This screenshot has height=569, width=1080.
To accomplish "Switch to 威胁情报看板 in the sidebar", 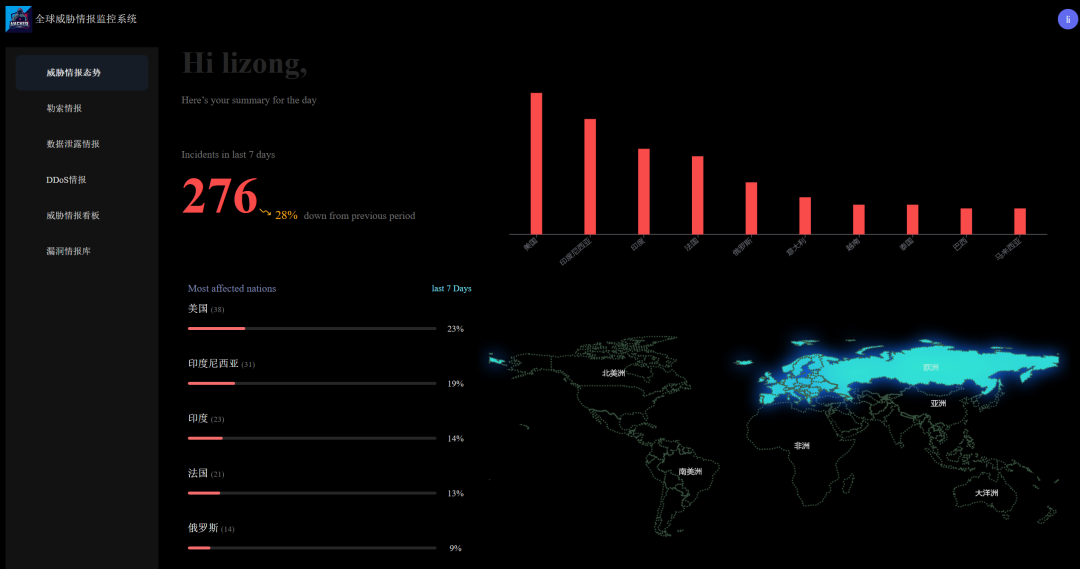I will (x=73, y=215).
